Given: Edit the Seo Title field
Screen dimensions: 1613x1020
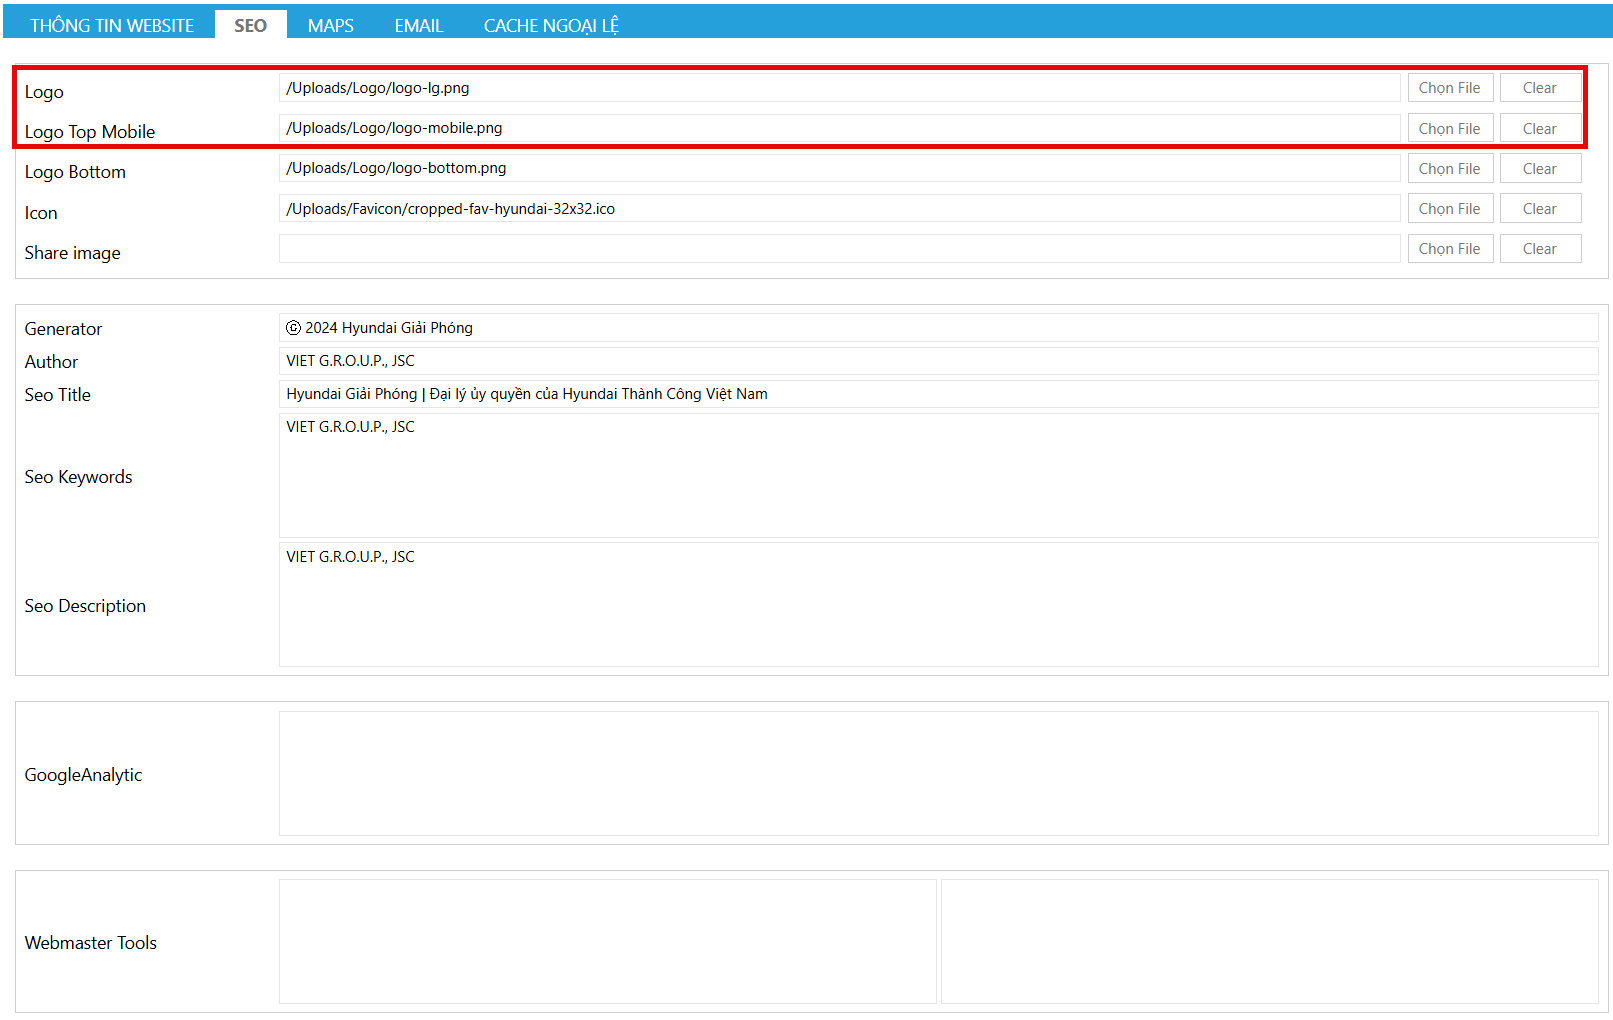Looking at the screenshot, I should (x=937, y=394).
